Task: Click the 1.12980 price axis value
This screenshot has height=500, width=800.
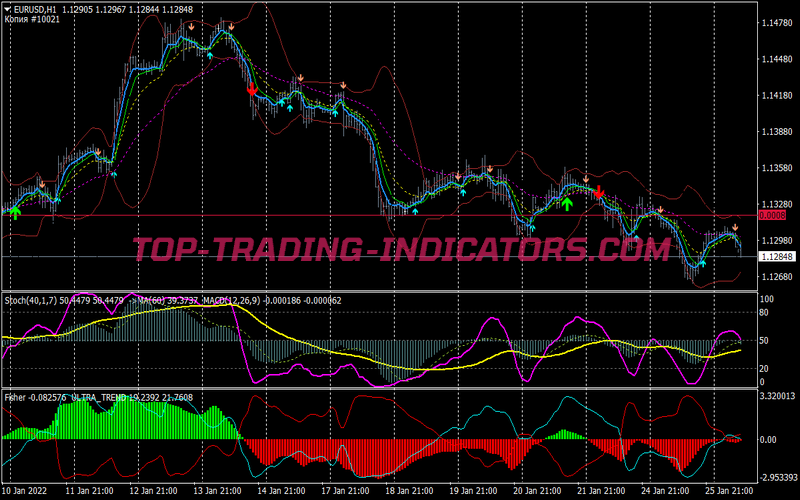Action: tap(776, 240)
